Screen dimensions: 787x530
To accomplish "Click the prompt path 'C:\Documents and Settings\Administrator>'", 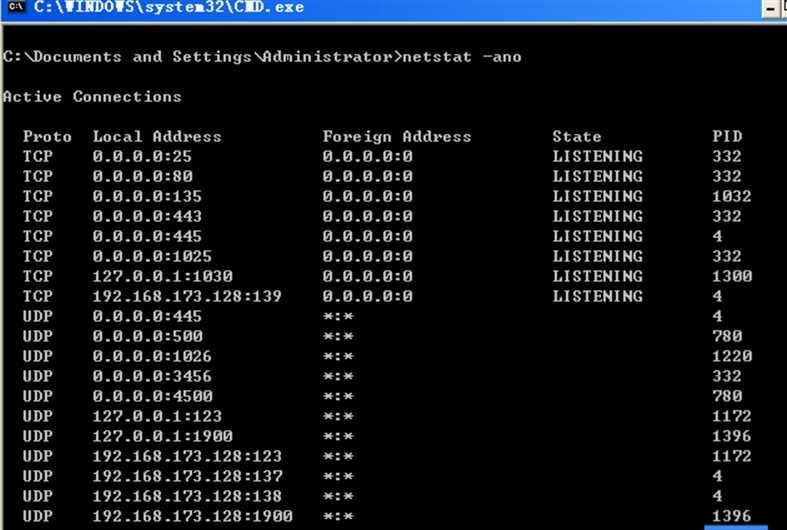I will 202,57.
